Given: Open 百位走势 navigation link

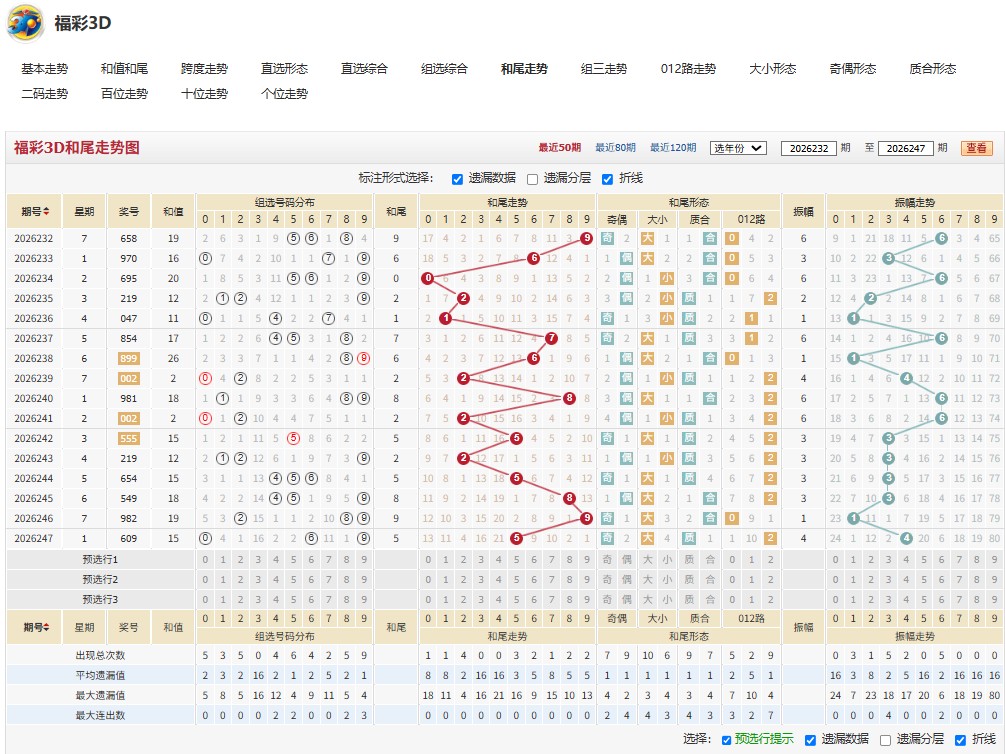Looking at the screenshot, I should pos(124,94).
